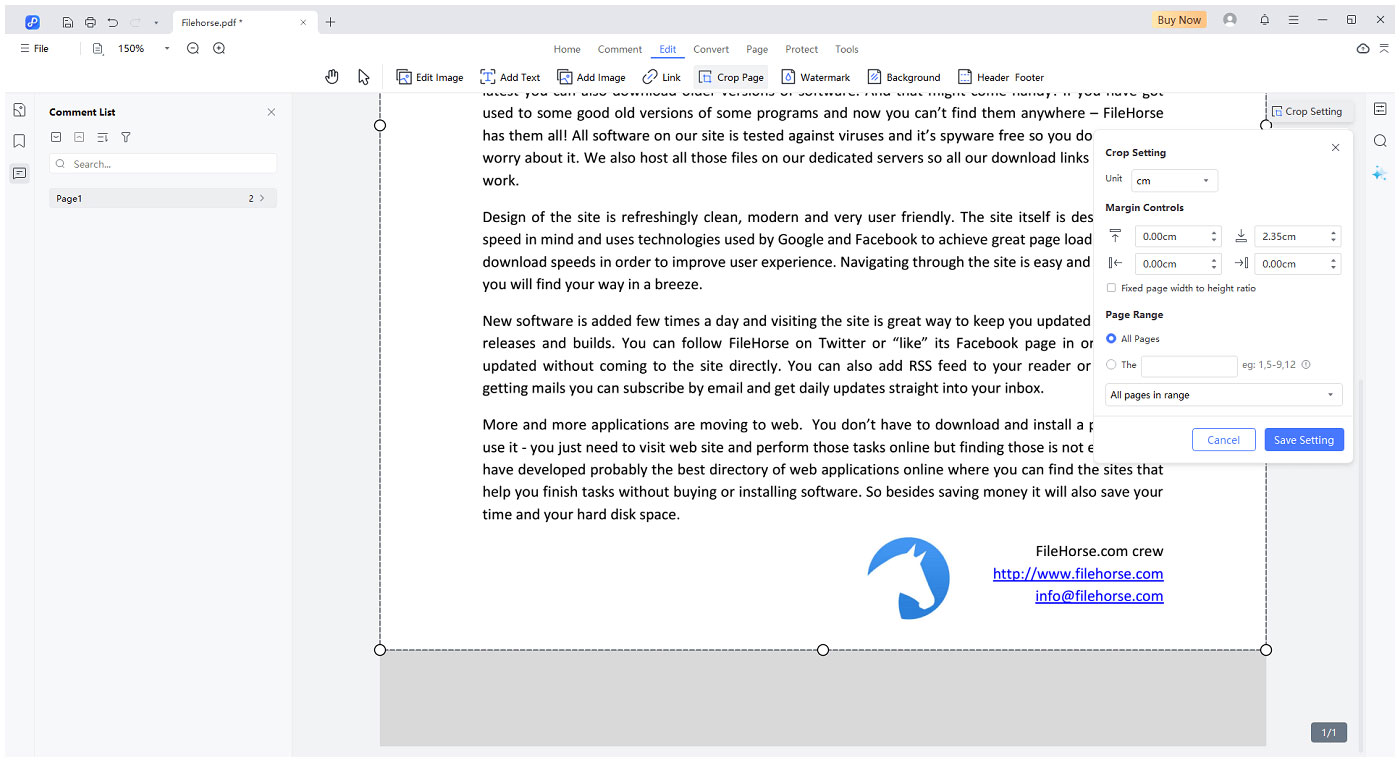The image size is (1400, 762).
Task: Open search from right sidebar magnifier
Action: [1380, 141]
